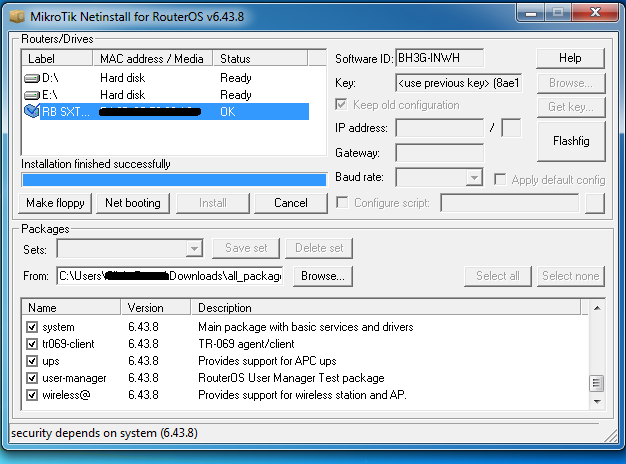This screenshot has width=626, height=464.
Task: Click Select none button
Action: (571, 276)
